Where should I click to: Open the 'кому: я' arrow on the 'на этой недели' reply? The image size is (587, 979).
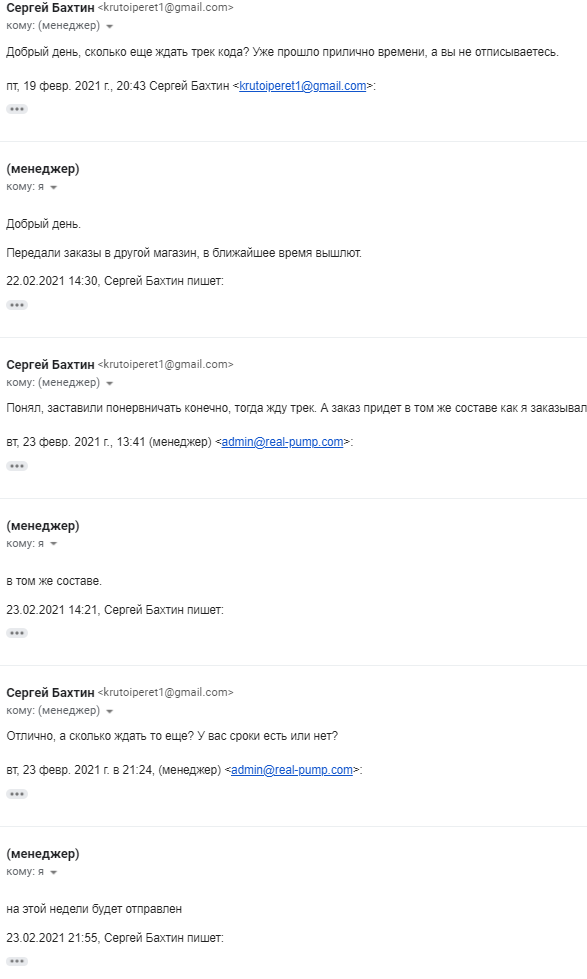54,872
